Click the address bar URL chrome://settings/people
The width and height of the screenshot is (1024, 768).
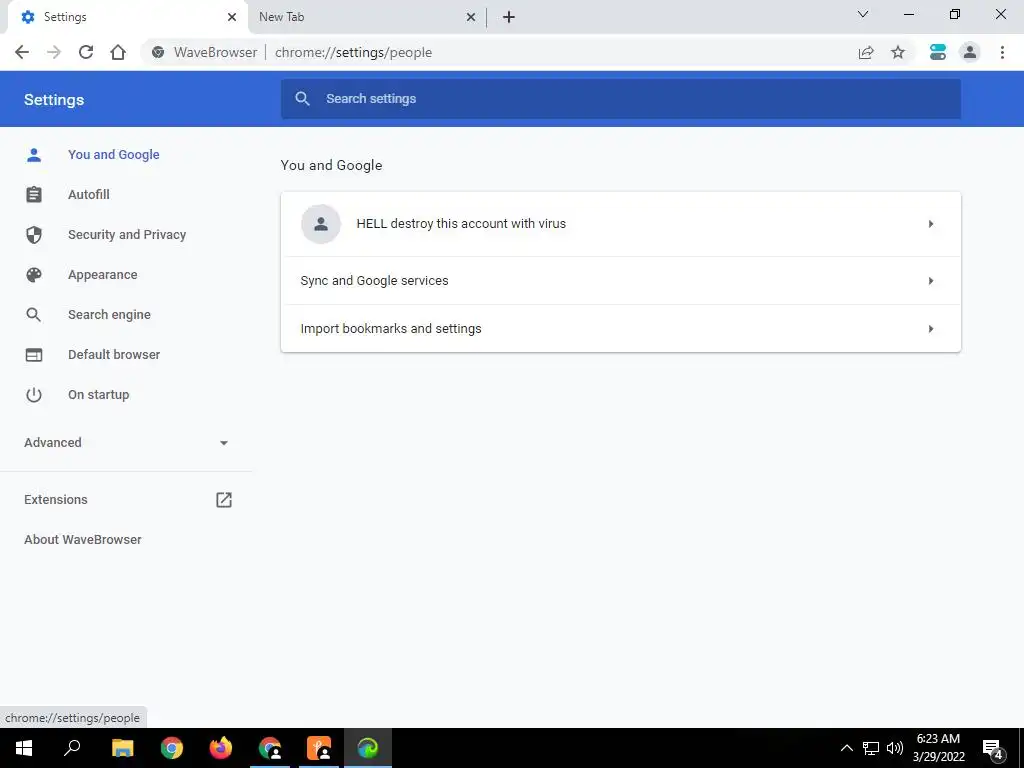(x=353, y=52)
